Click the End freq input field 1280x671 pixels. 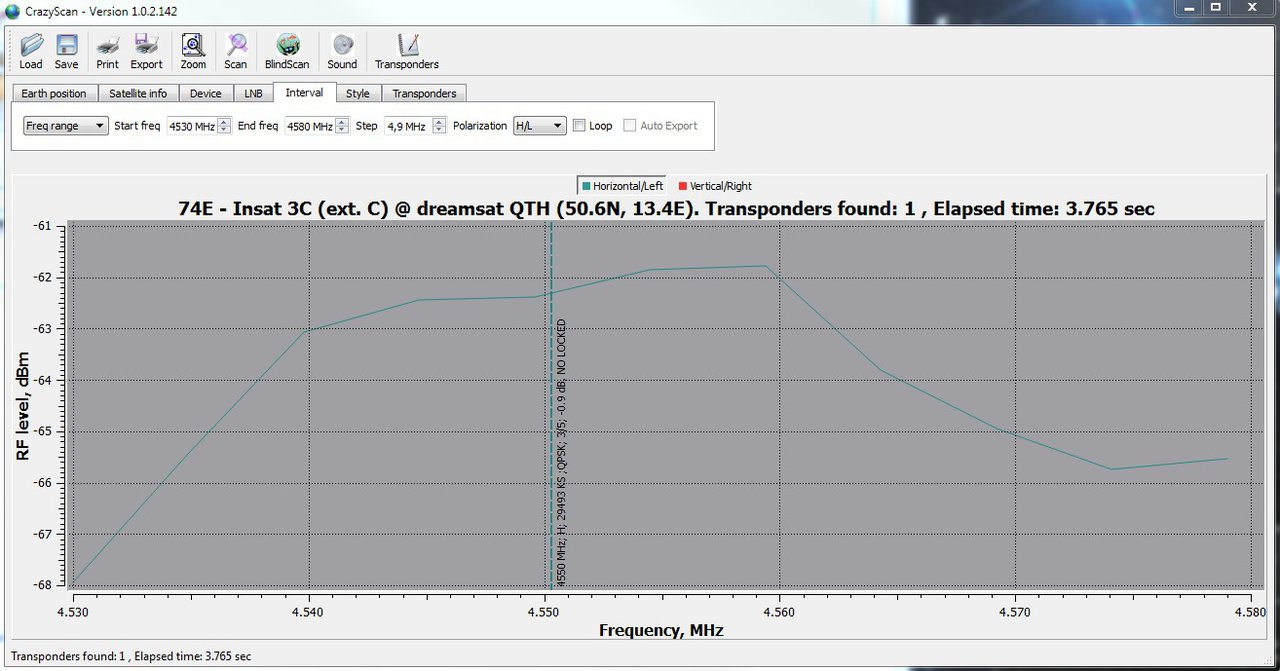309,126
